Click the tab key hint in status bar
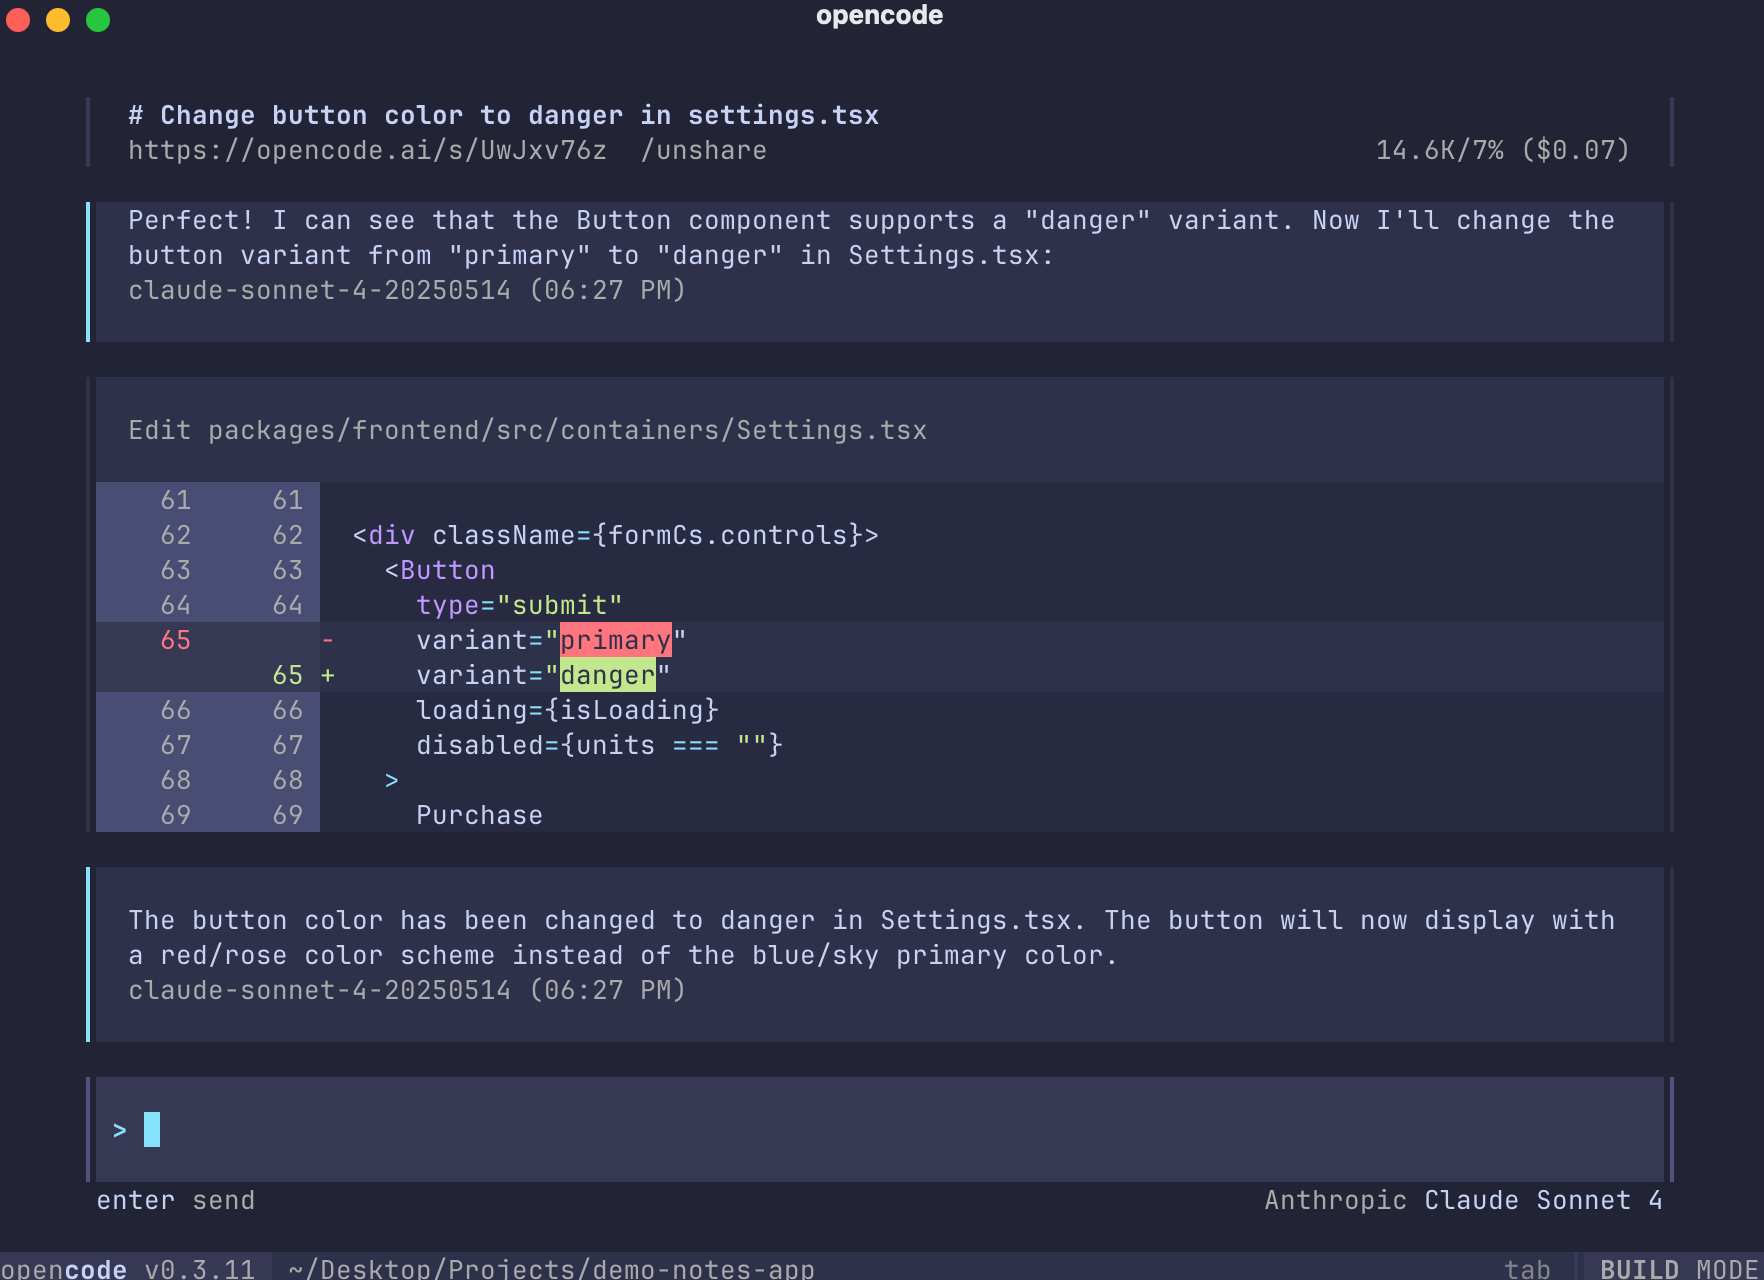Screen dimensions: 1764x1280 1527,1268
